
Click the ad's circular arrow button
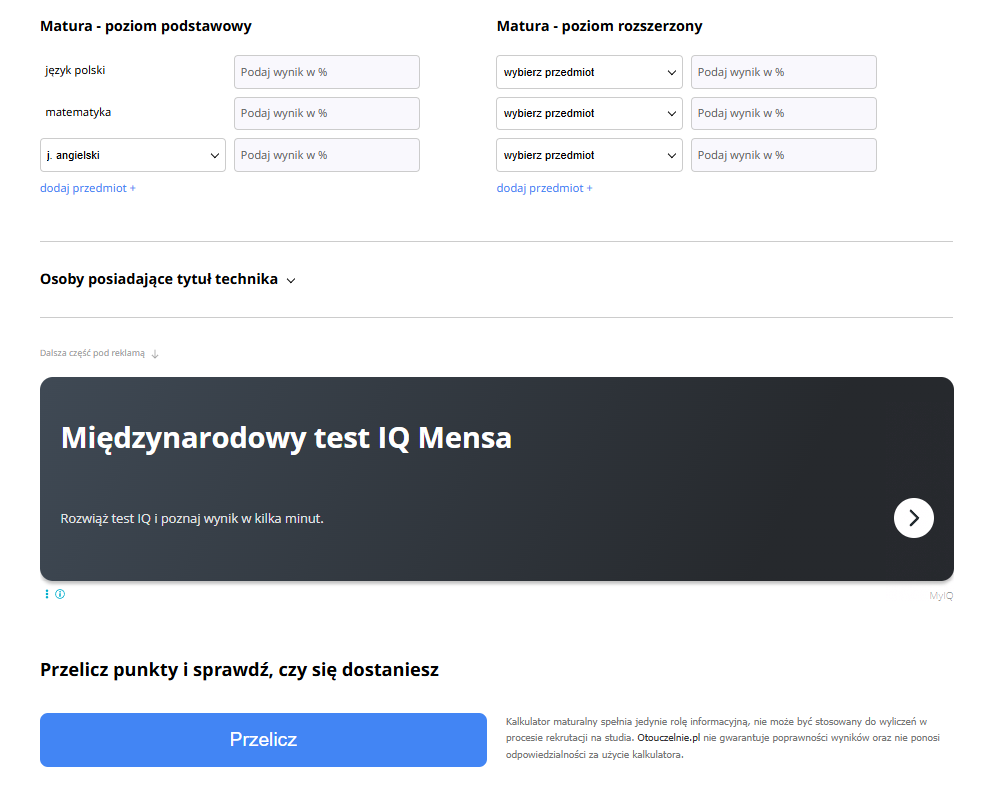click(x=913, y=518)
